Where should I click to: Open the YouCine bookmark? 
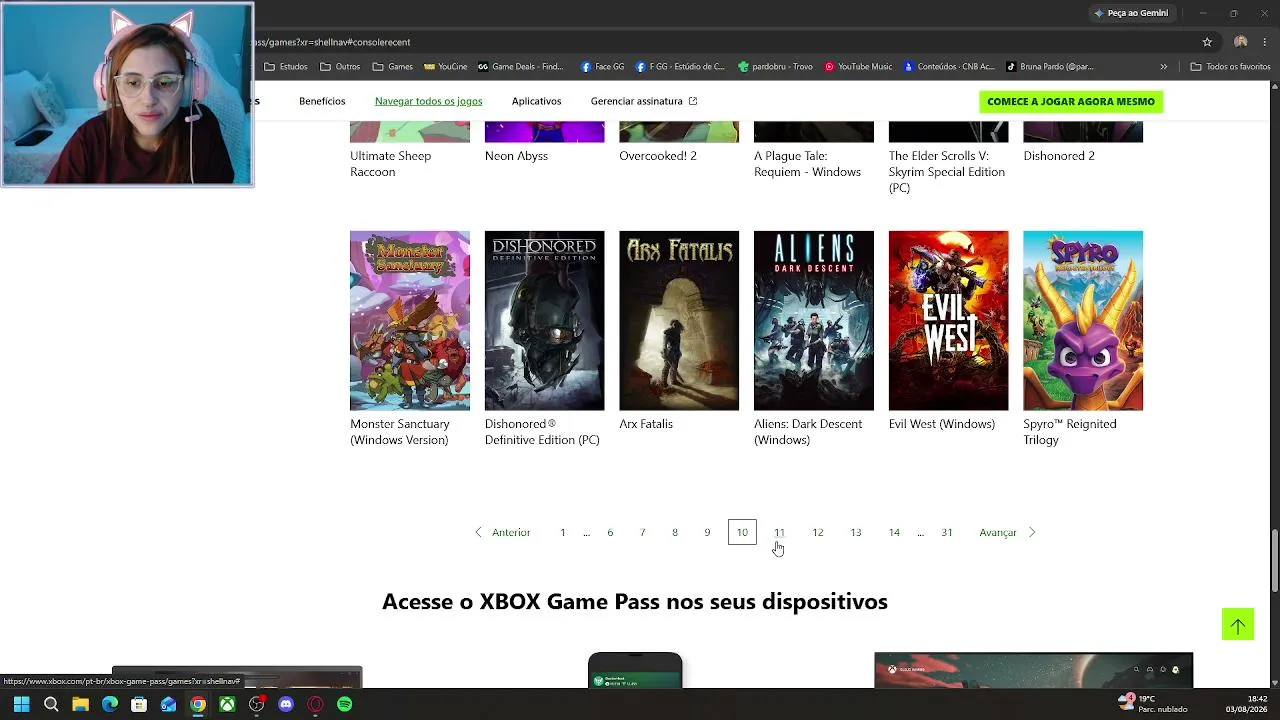coord(445,67)
